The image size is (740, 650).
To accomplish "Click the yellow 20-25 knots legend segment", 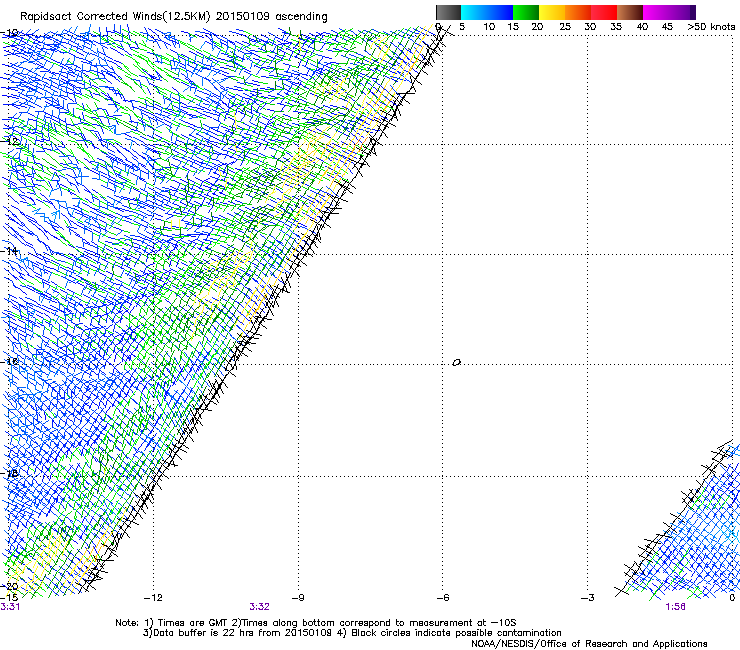I will 552,12.
